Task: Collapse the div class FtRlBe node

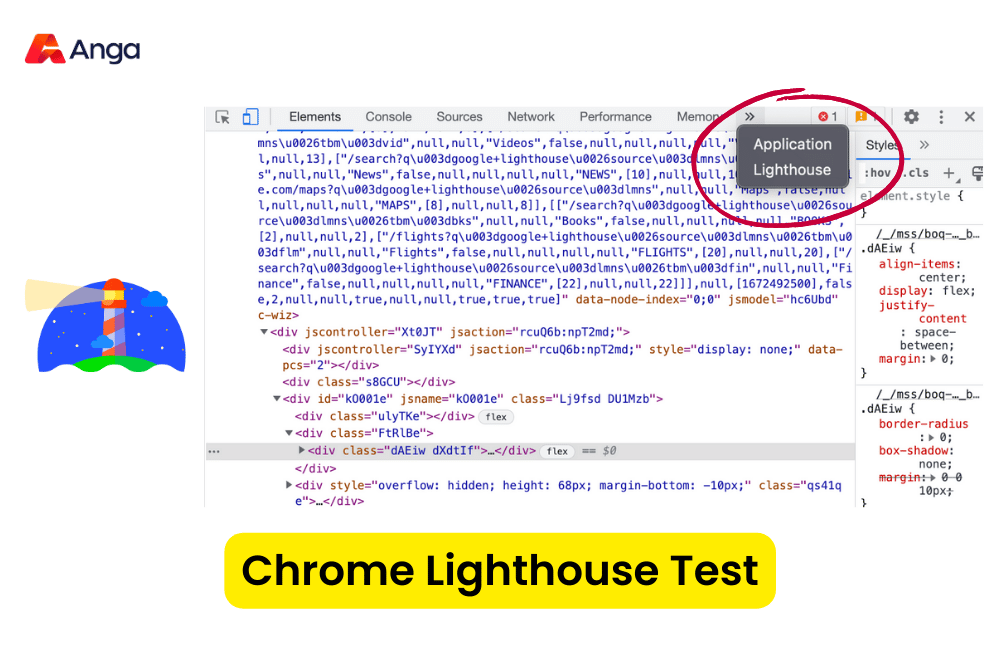Action: point(288,432)
